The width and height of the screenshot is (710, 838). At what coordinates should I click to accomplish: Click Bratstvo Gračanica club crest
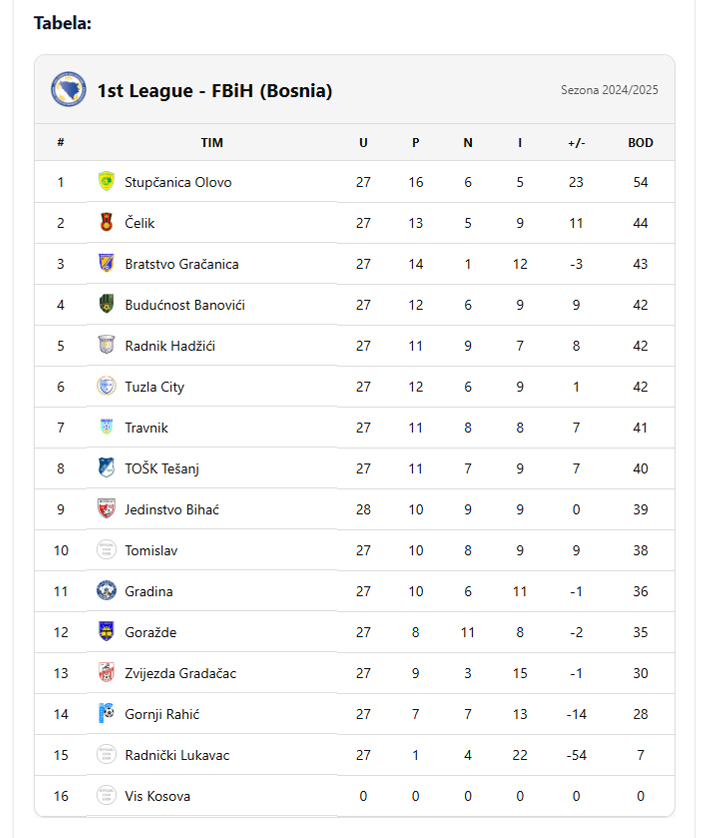click(x=106, y=263)
